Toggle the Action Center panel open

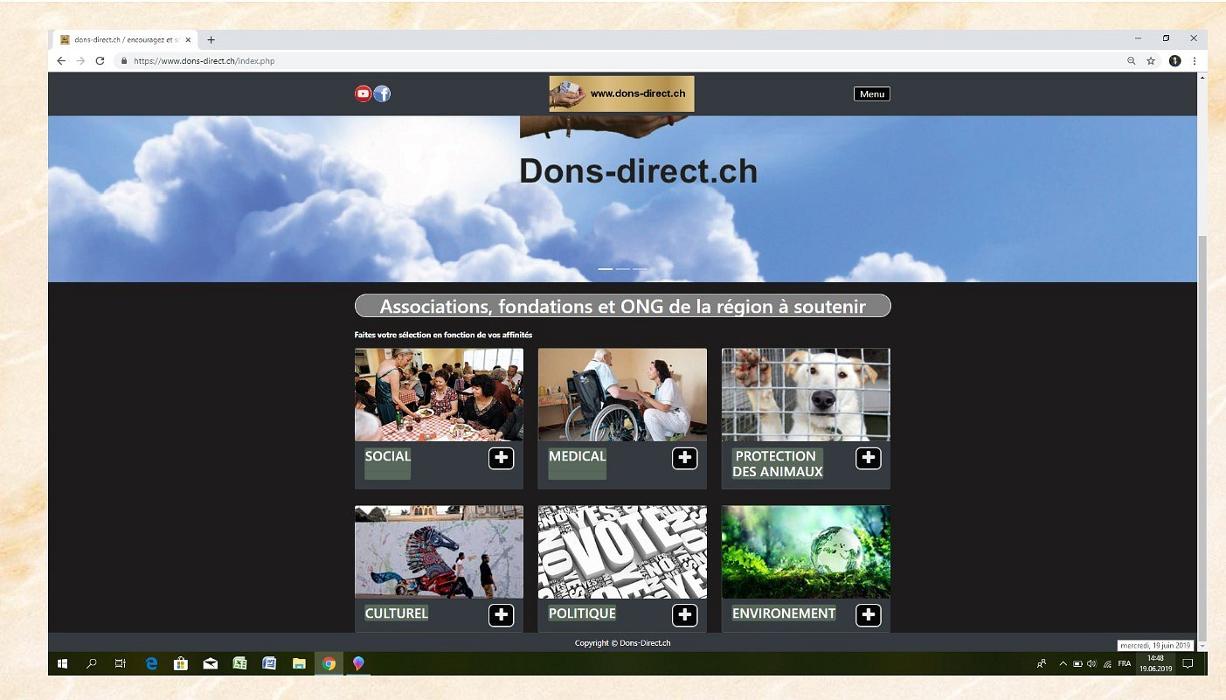(1186, 663)
